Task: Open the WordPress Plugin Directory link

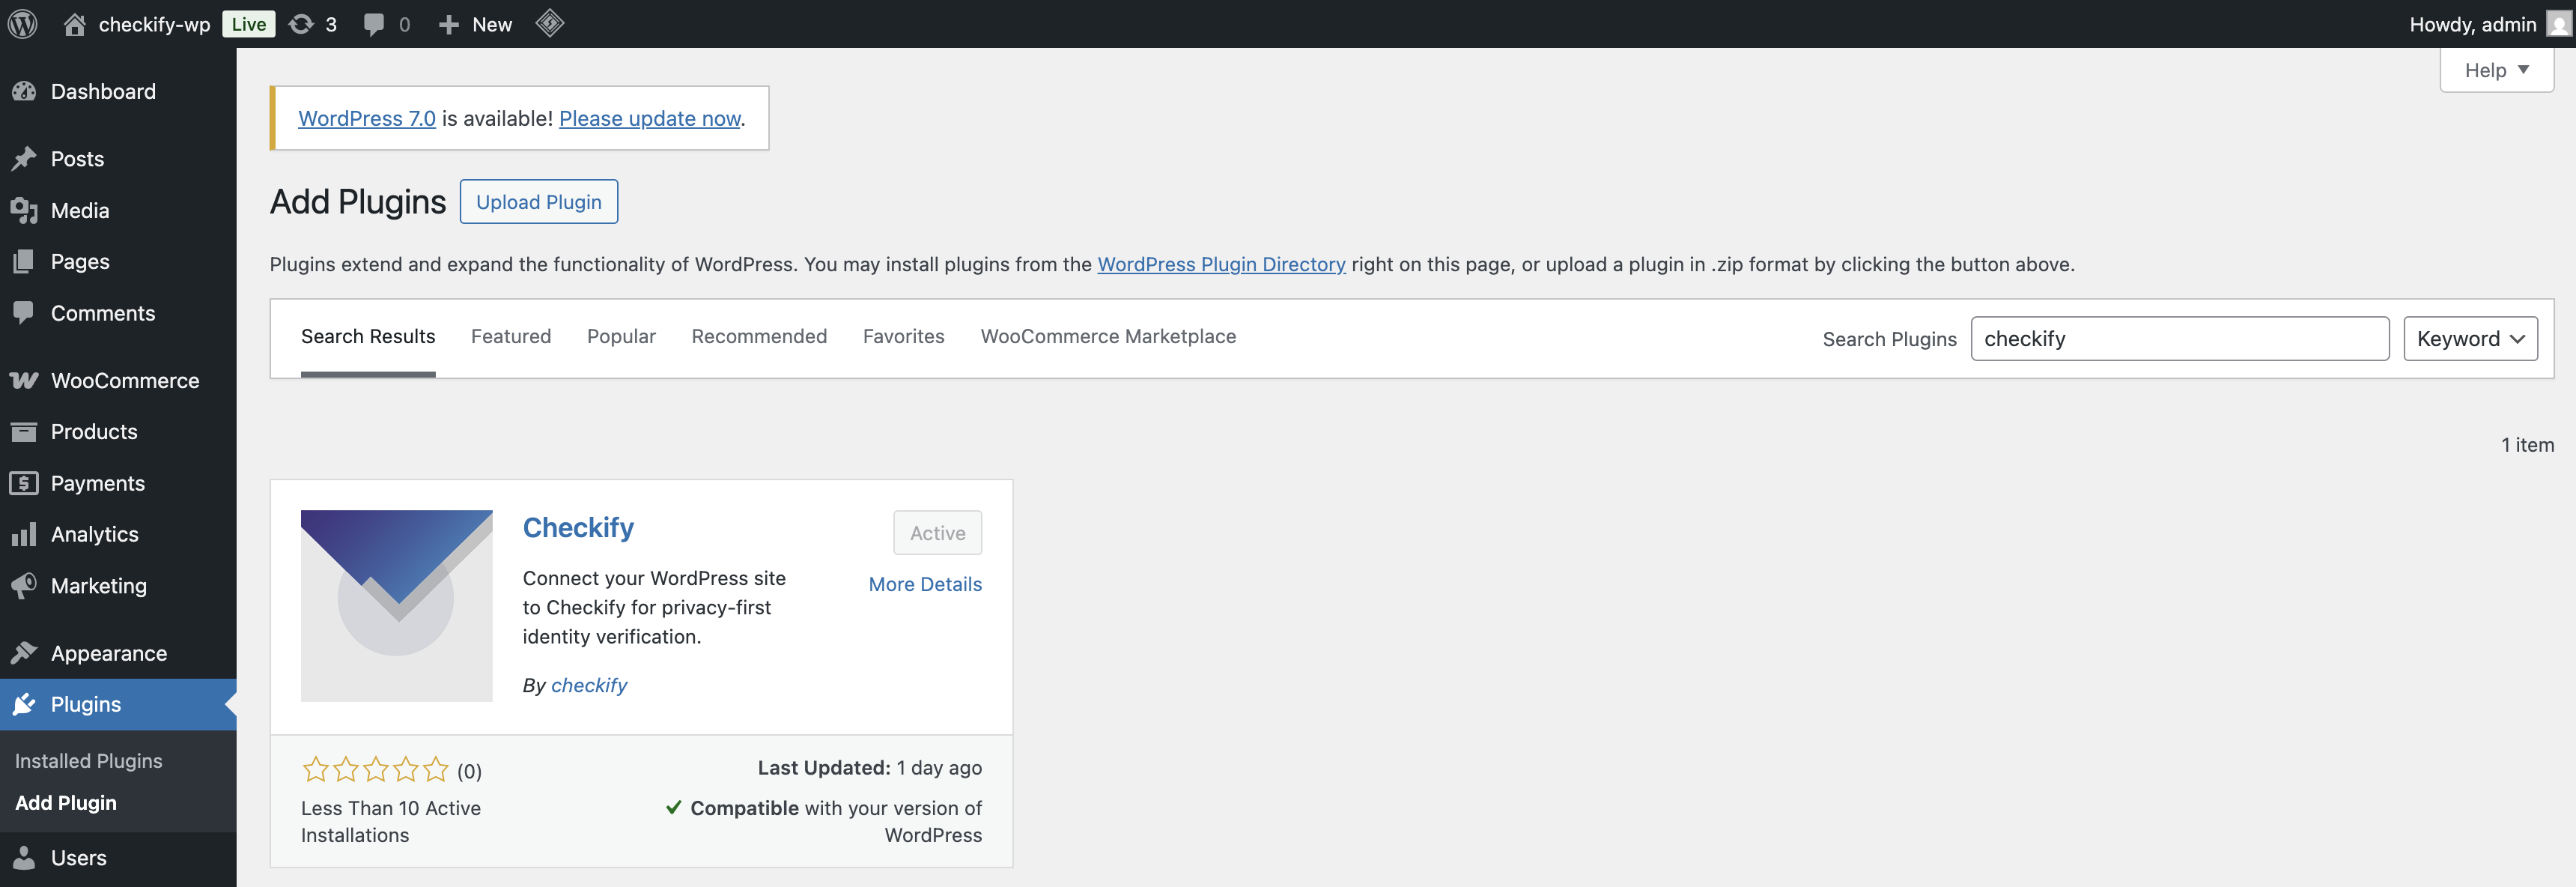Action: click(1221, 264)
